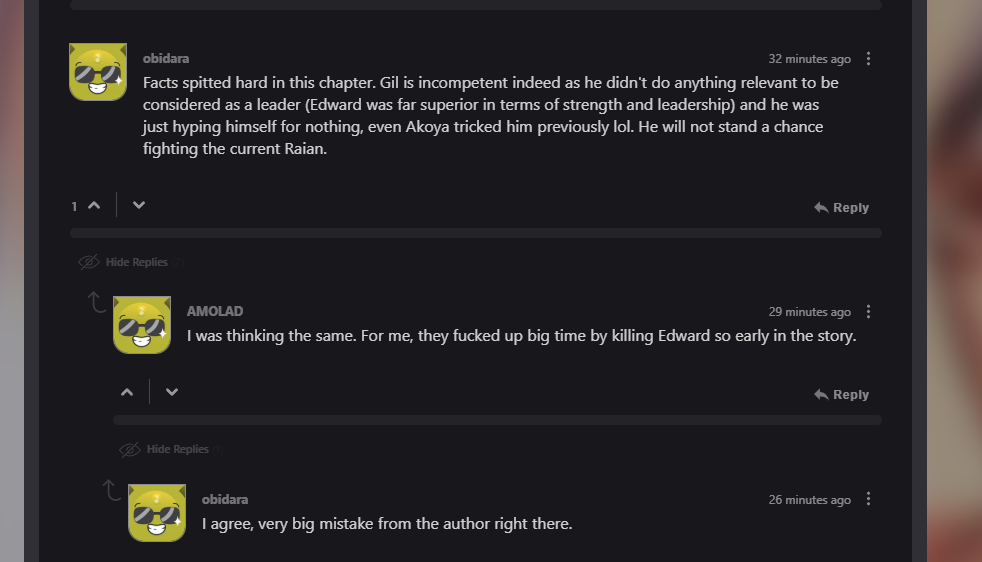Reply to AMOLAD's comment
Viewport: 982px width, 562px height.
[x=841, y=394]
